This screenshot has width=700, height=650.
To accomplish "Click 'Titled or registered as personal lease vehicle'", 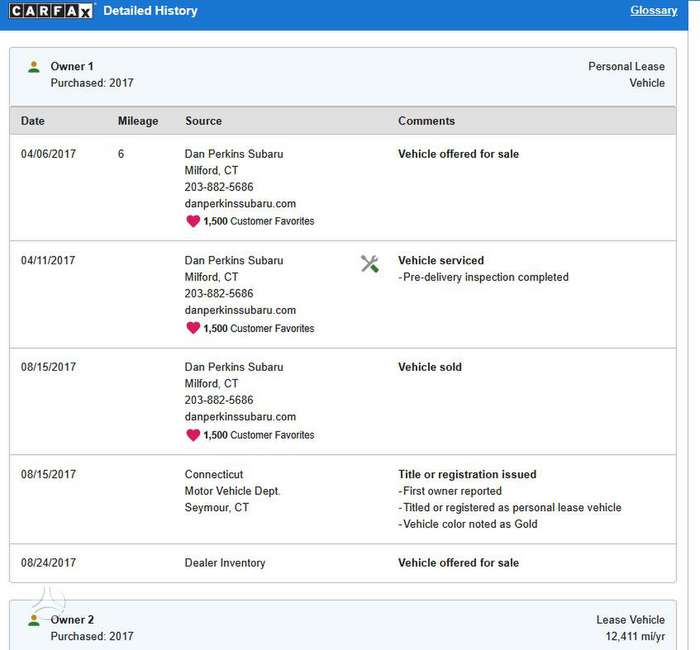I will pos(510,508).
